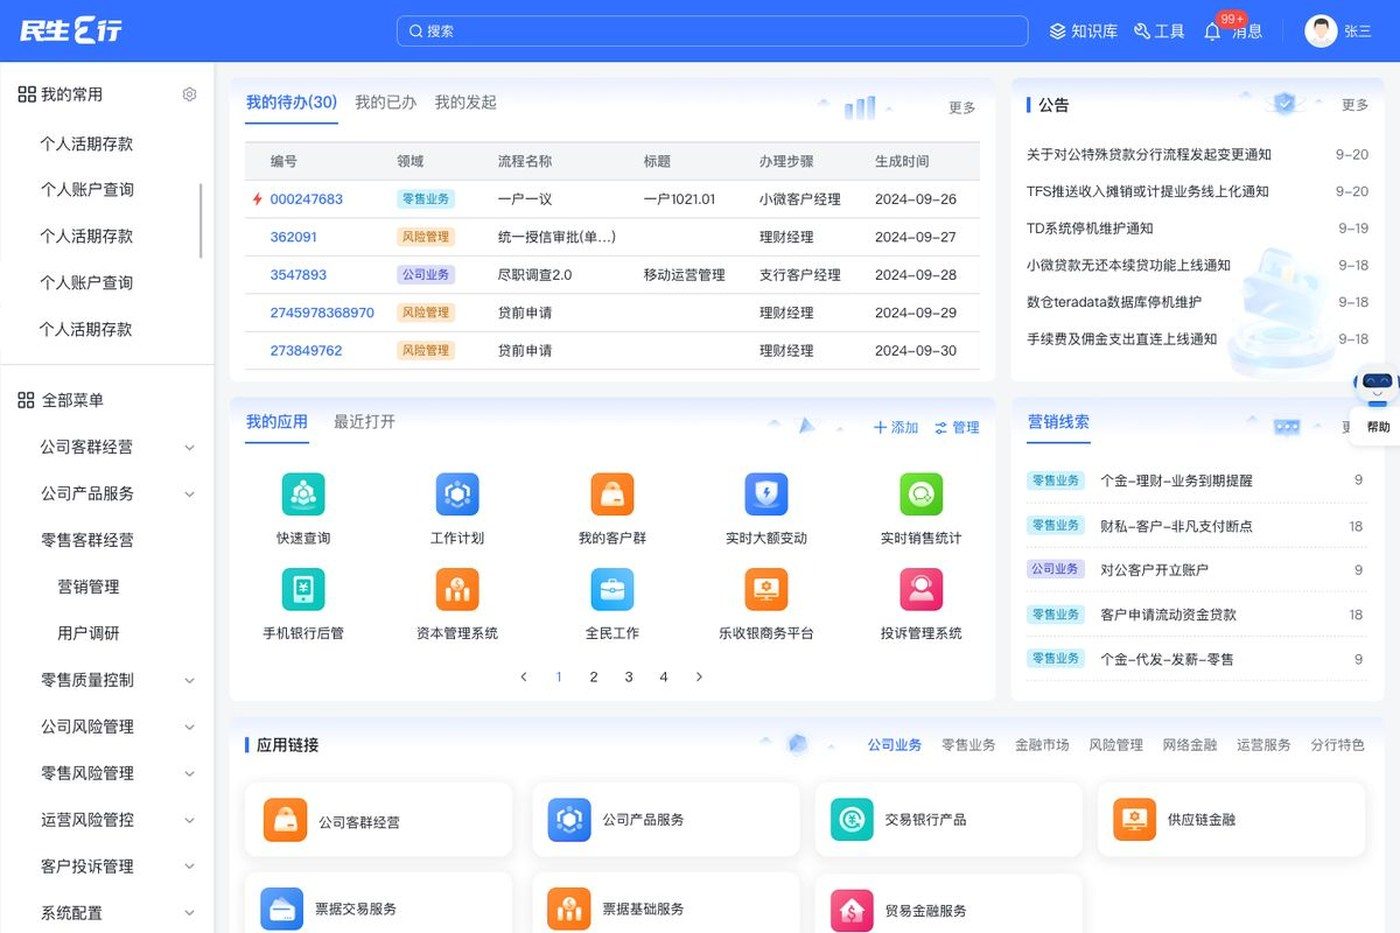Open the 供应链金融 link card
This screenshot has height=933, width=1400.
click(1231, 820)
